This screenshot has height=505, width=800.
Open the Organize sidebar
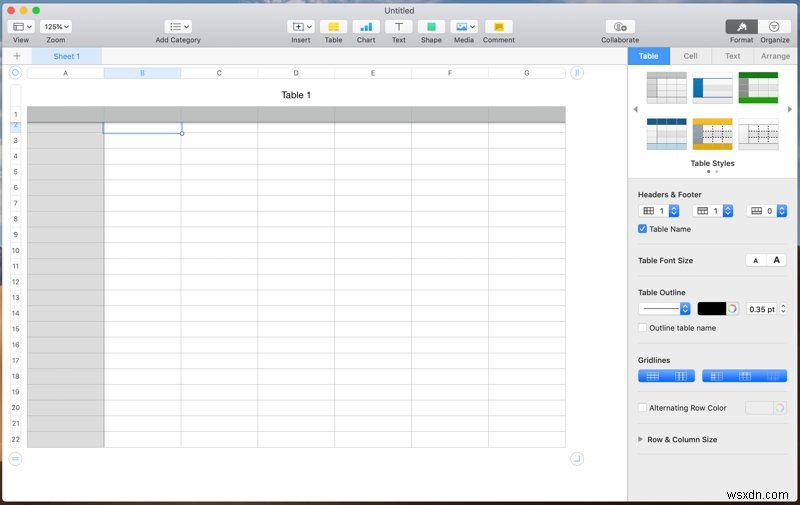[774, 27]
